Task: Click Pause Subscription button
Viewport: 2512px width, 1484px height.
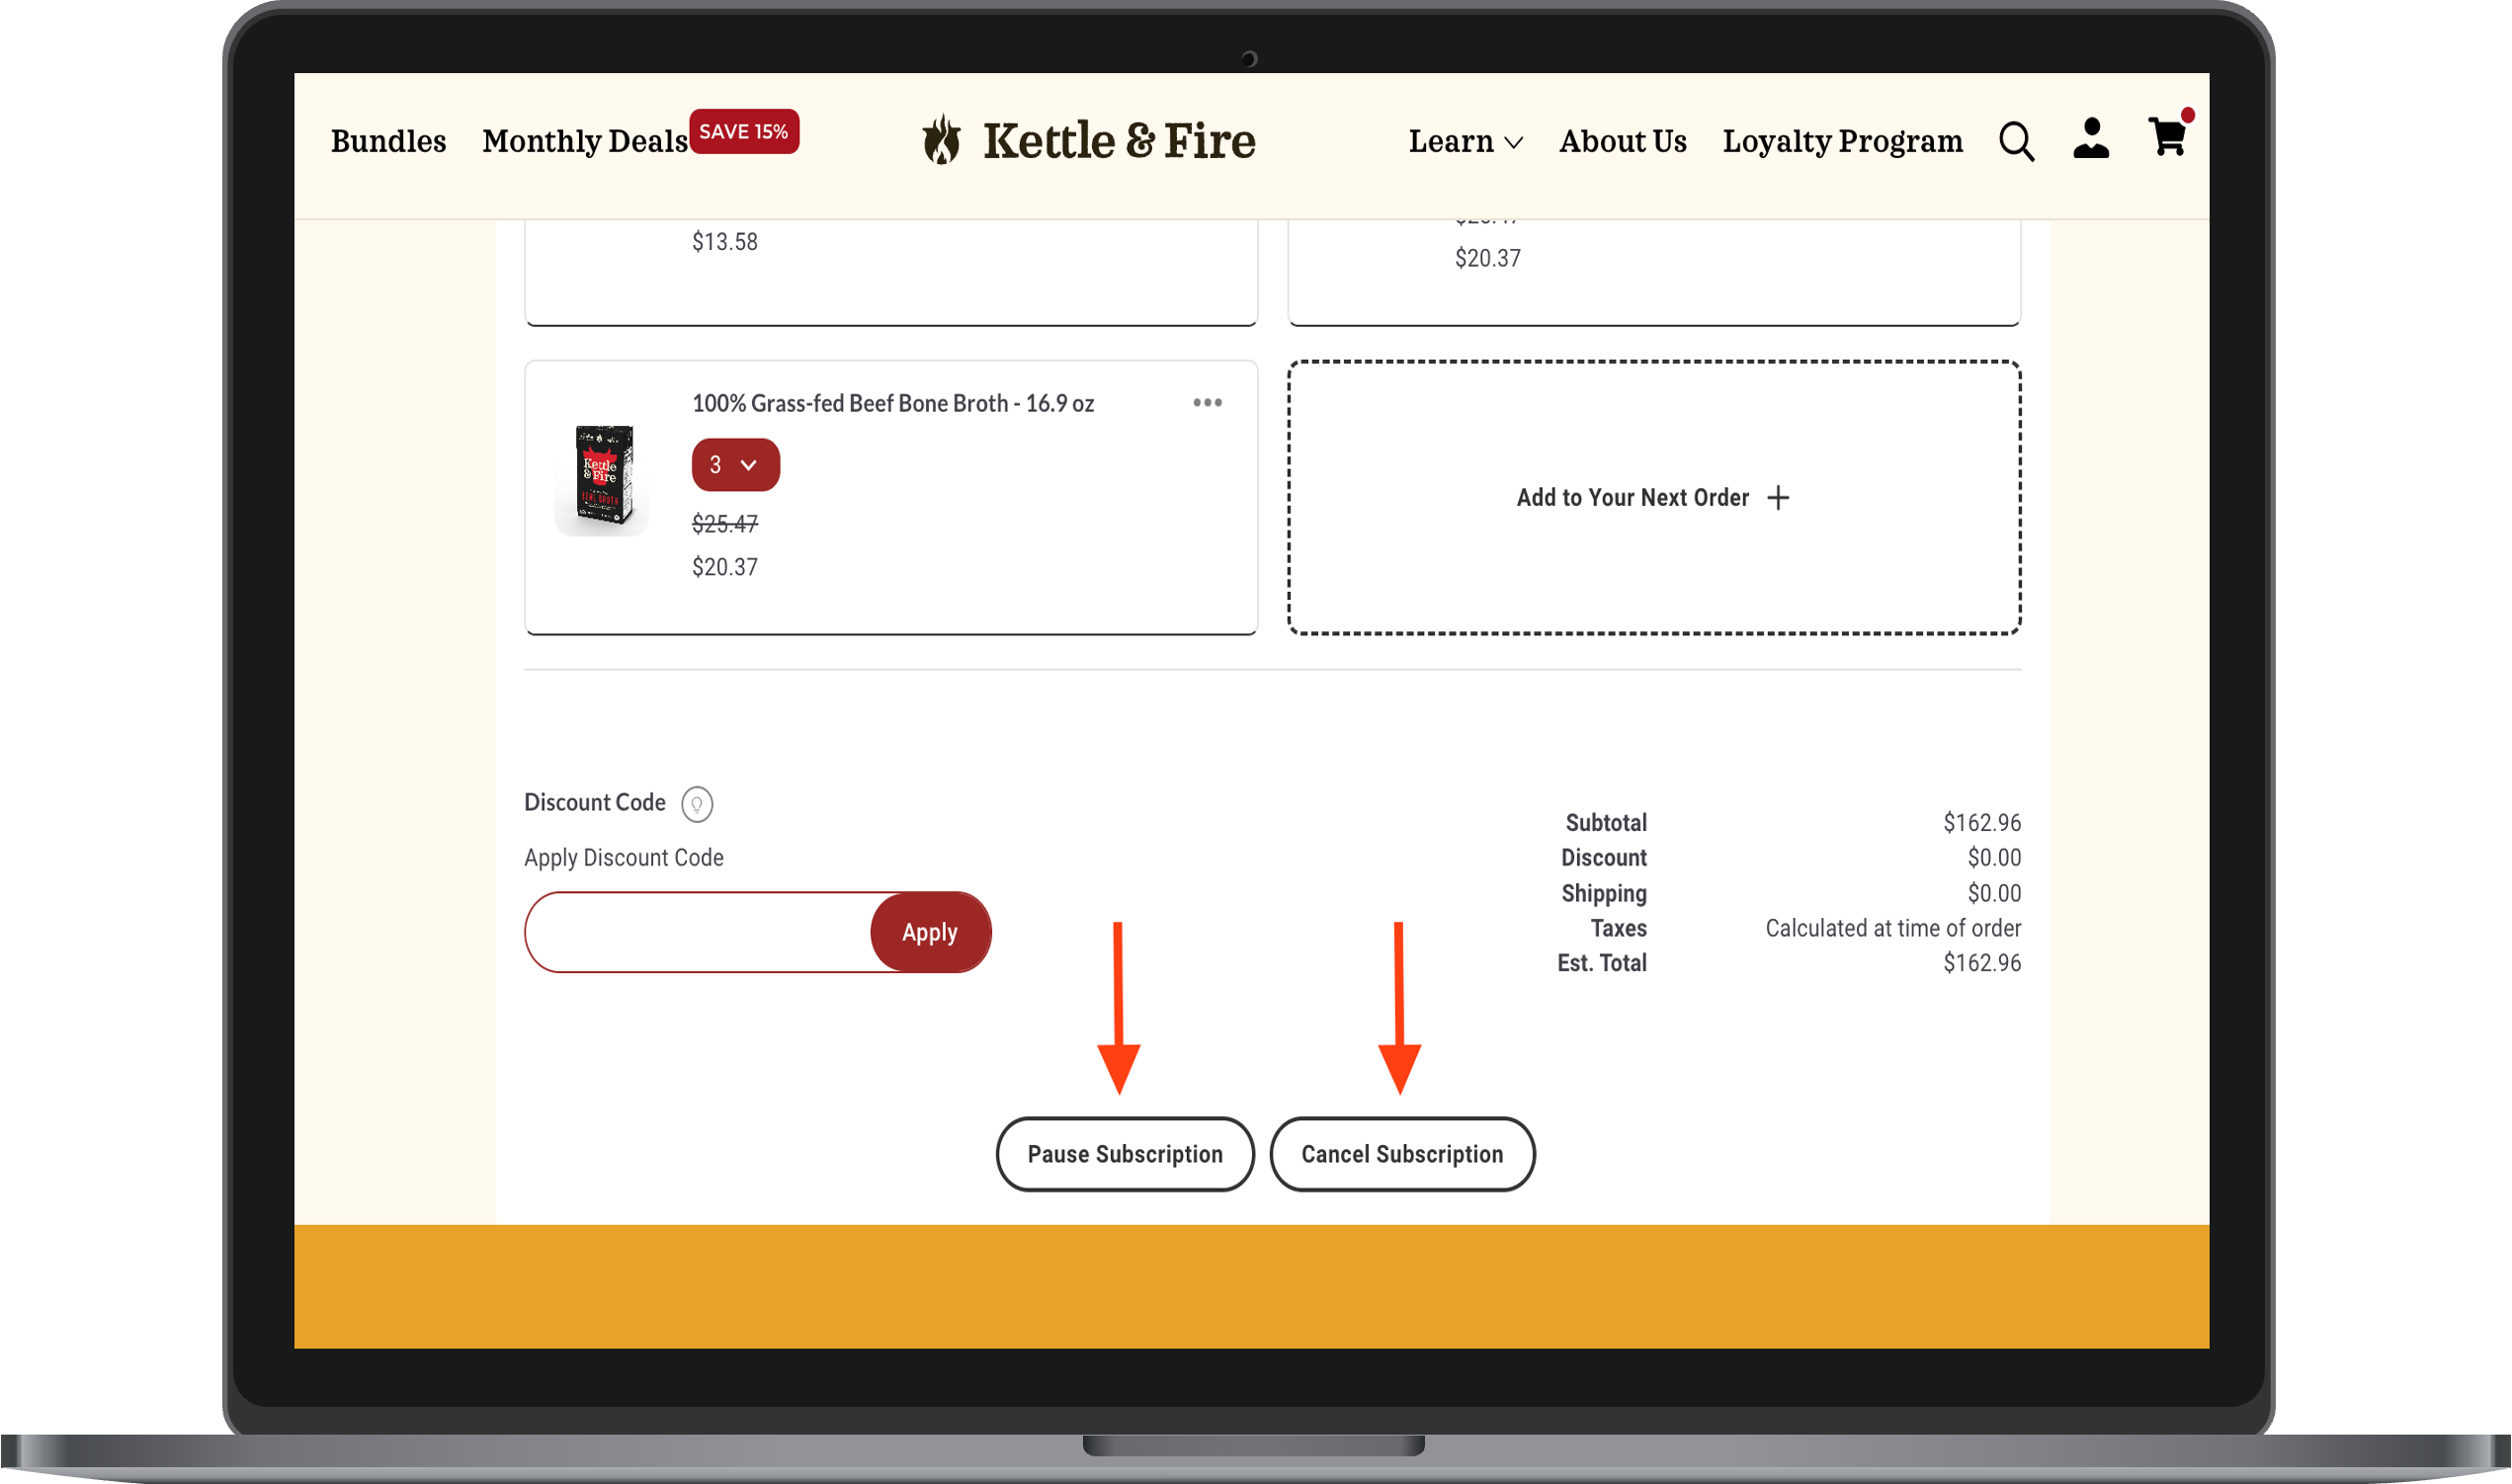Action: click(1125, 1153)
